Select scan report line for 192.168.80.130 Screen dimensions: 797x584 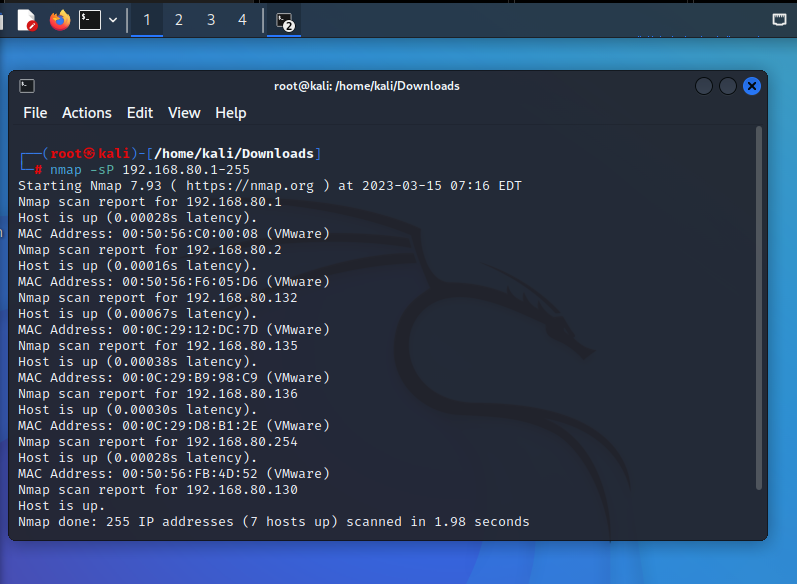pyautogui.click(x=158, y=490)
